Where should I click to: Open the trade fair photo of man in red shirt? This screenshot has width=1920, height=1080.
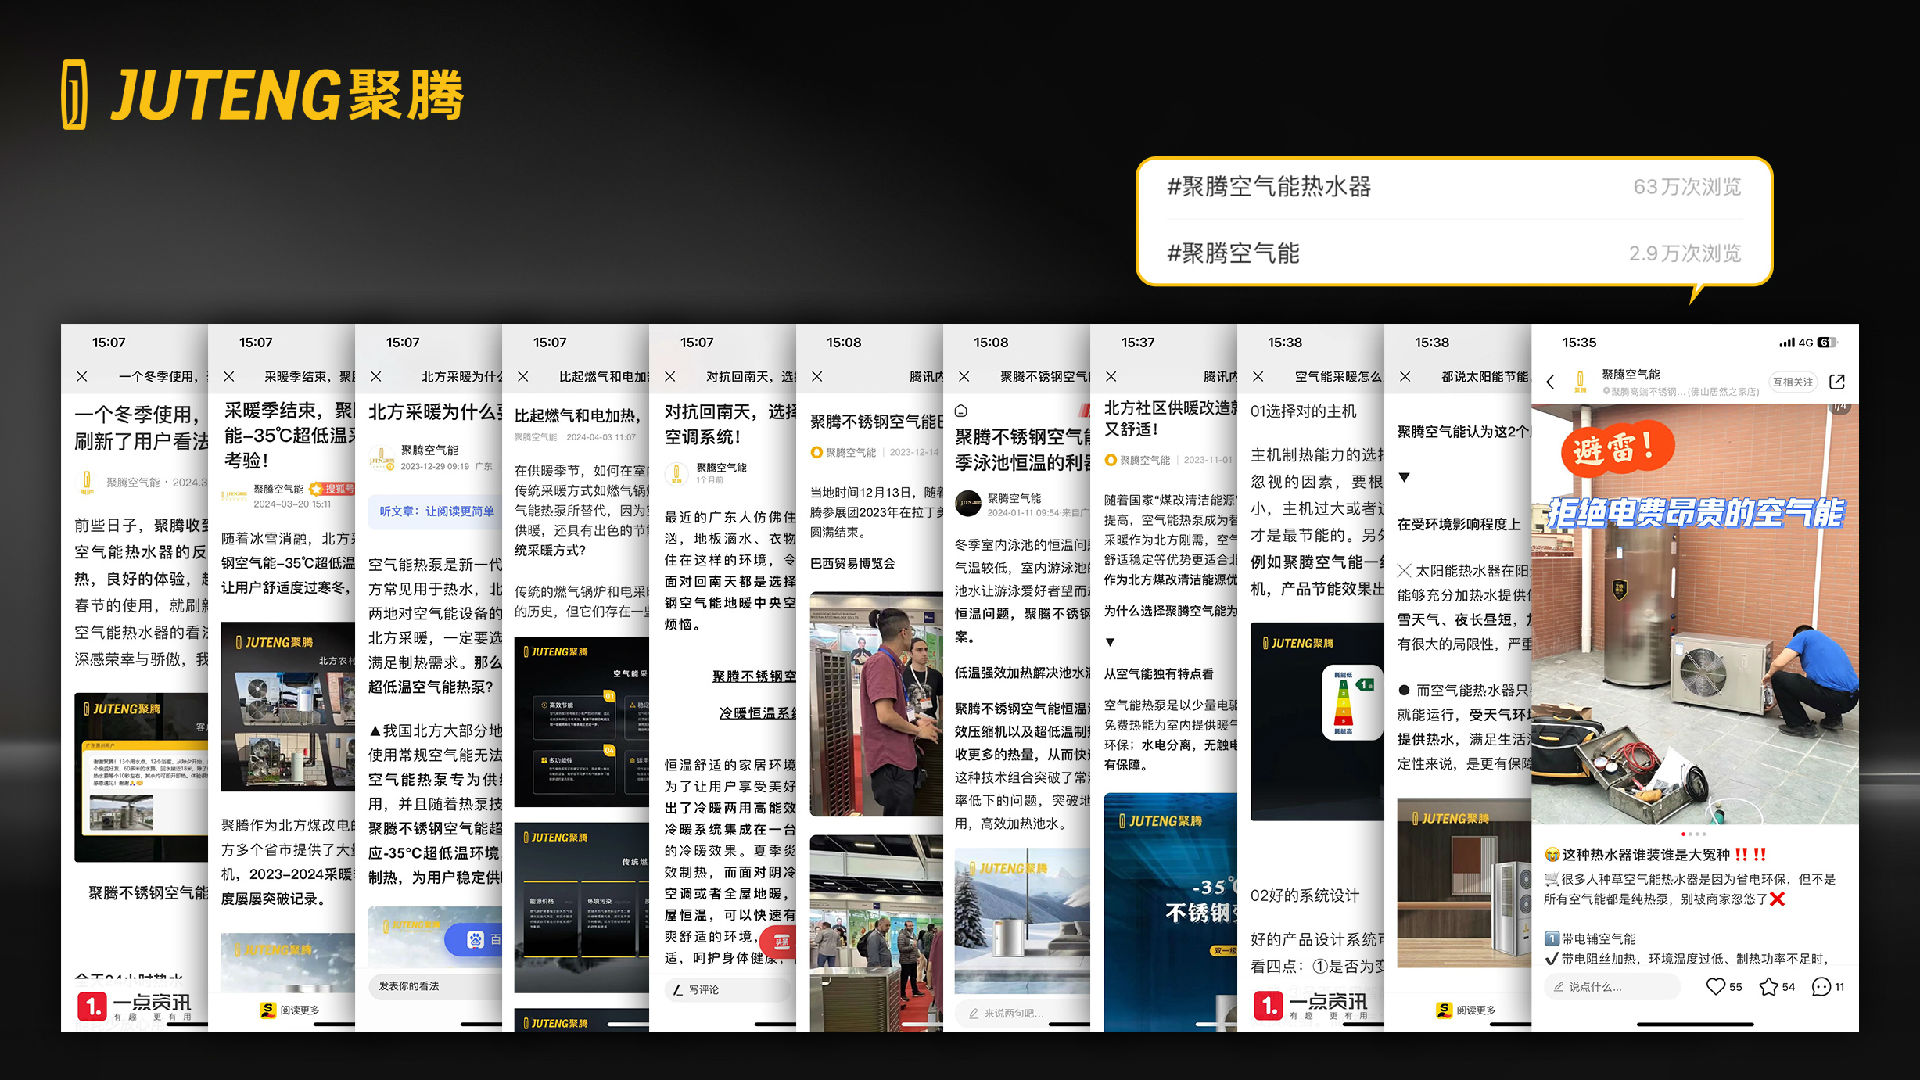(877, 704)
